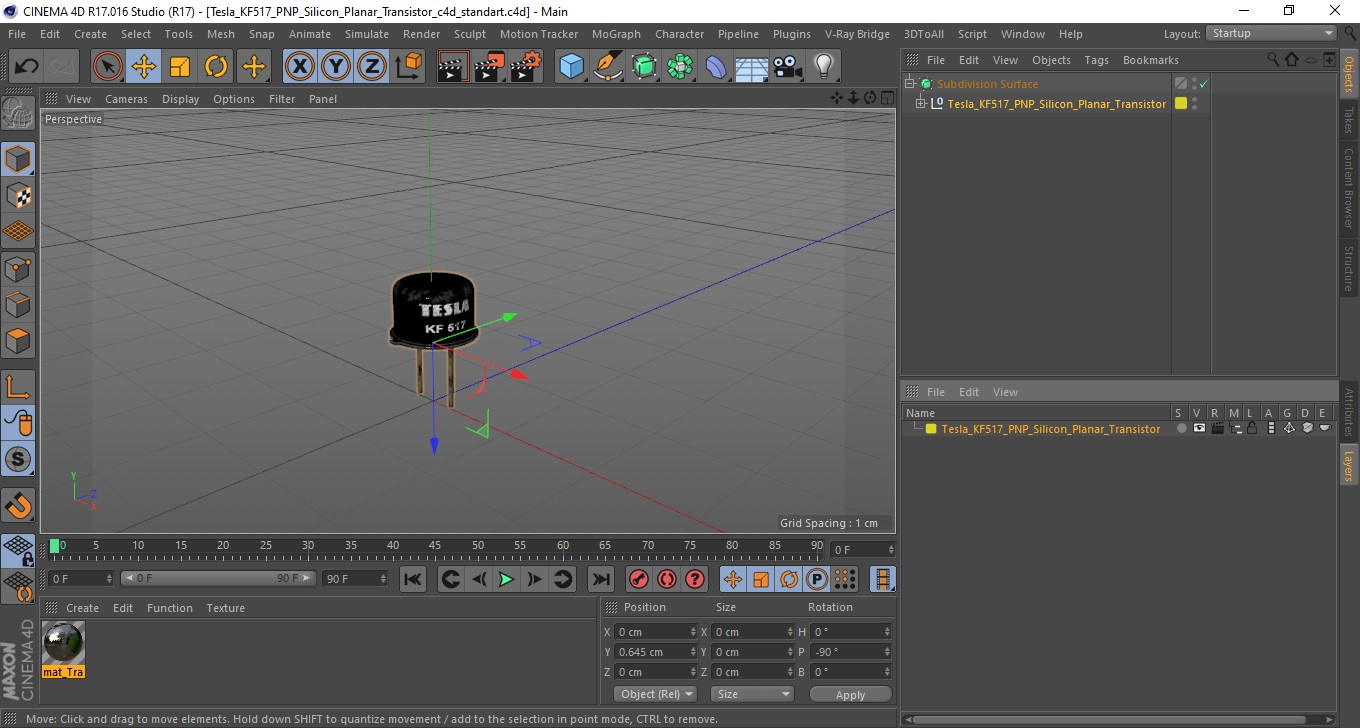Open the viewport Cameras menu

(x=126, y=99)
